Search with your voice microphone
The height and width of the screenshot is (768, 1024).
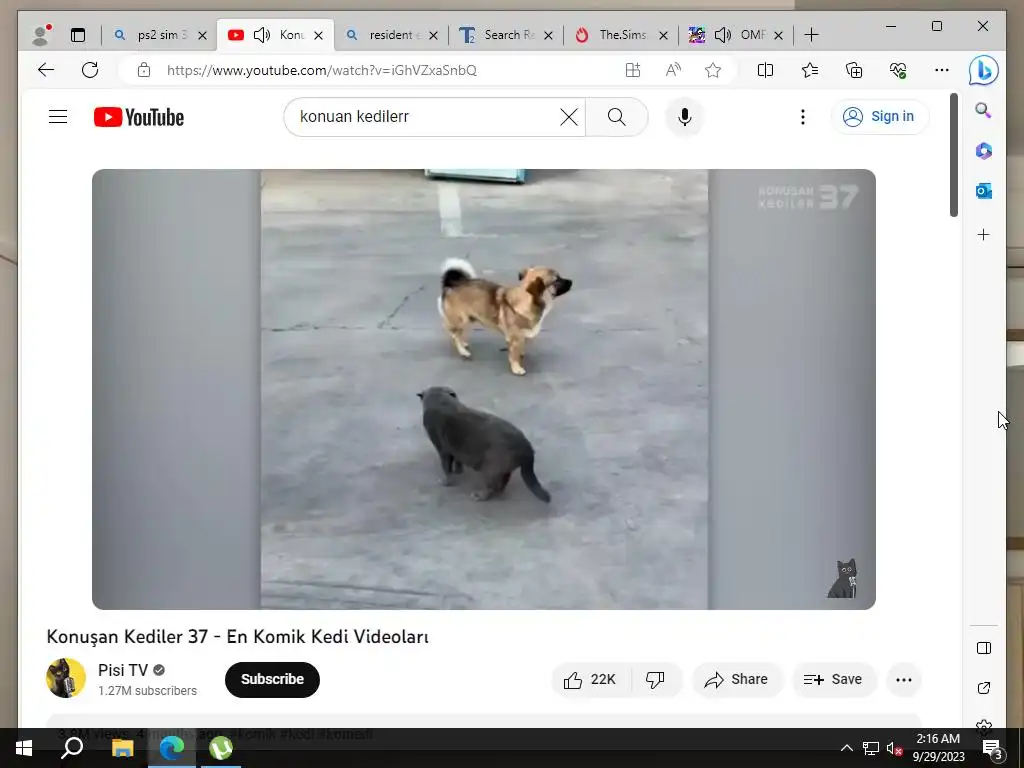click(684, 117)
